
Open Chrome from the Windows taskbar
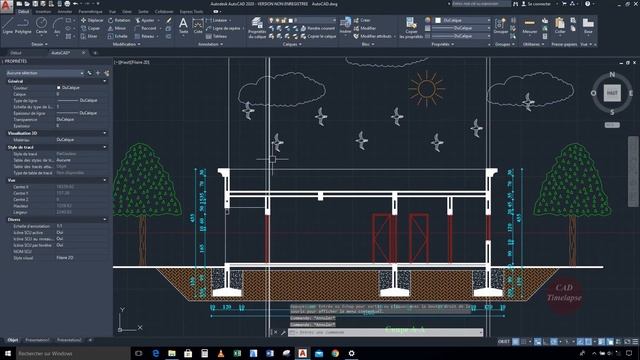[335, 353]
